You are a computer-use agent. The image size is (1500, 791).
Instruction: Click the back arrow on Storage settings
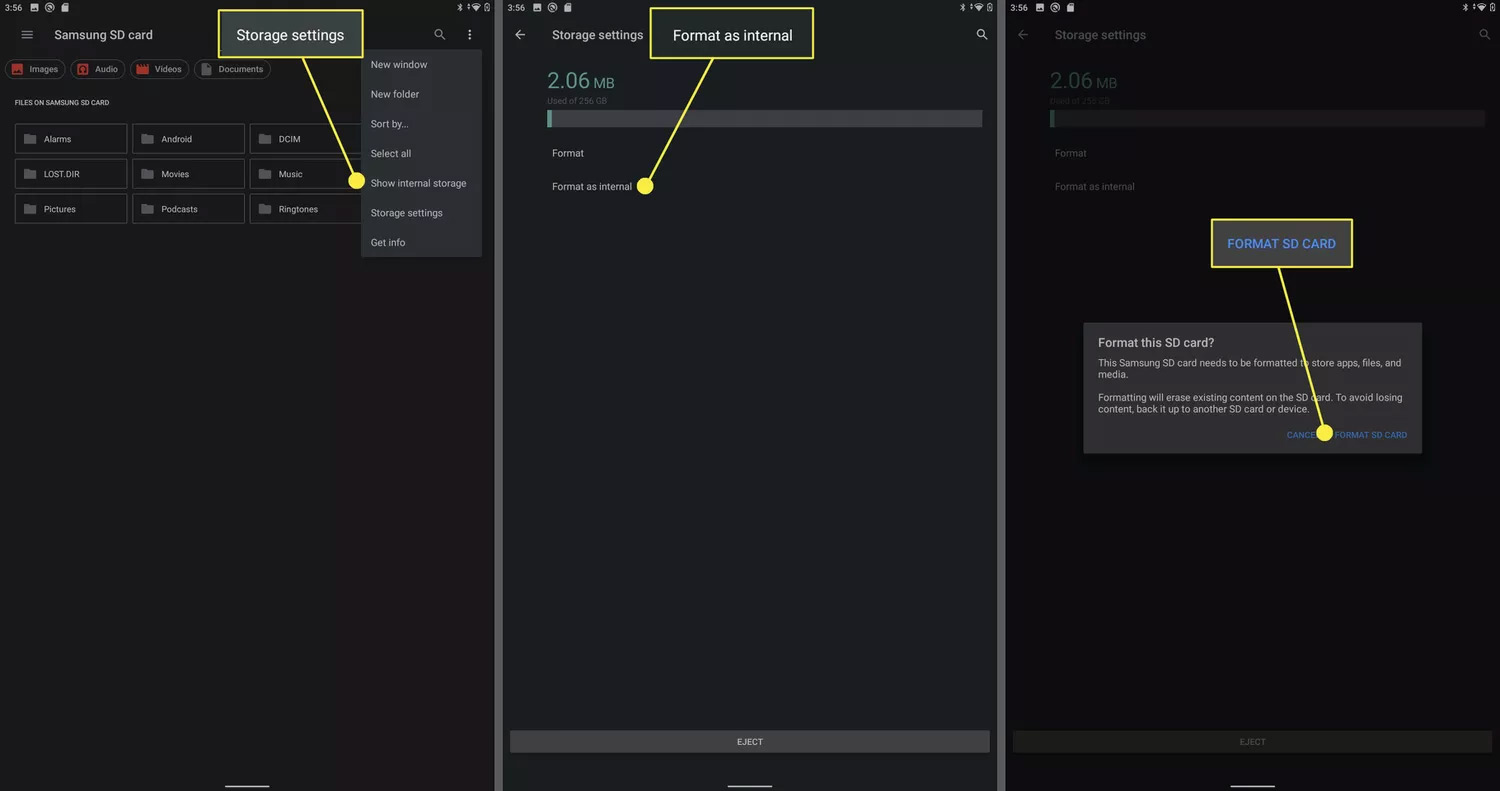pos(519,34)
